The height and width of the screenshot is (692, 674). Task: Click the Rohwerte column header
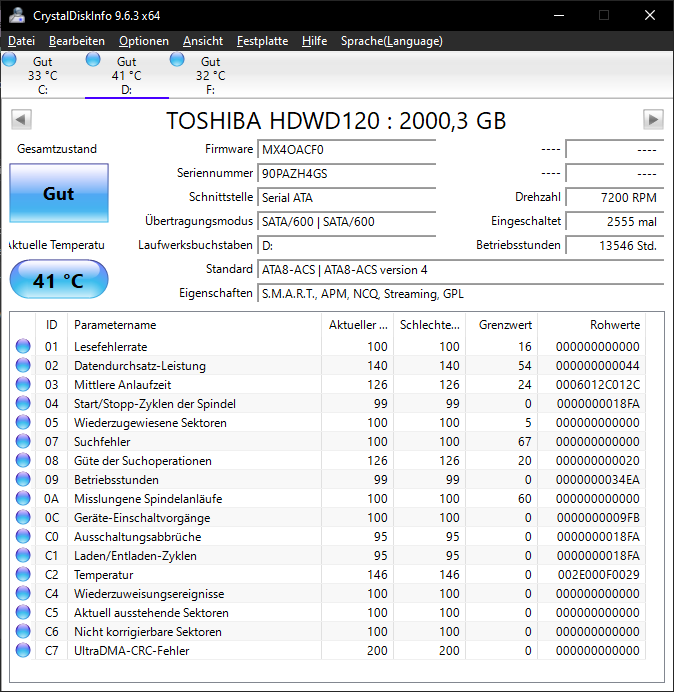pyautogui.click(x=591, y=325)
